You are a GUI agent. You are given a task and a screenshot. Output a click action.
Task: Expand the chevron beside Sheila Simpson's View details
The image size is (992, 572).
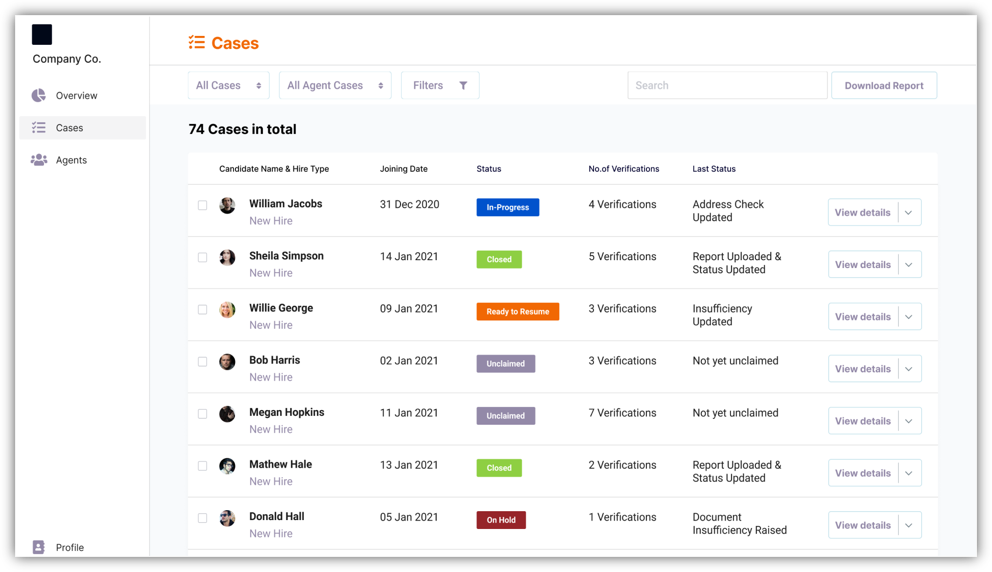[x=909, y=264]
